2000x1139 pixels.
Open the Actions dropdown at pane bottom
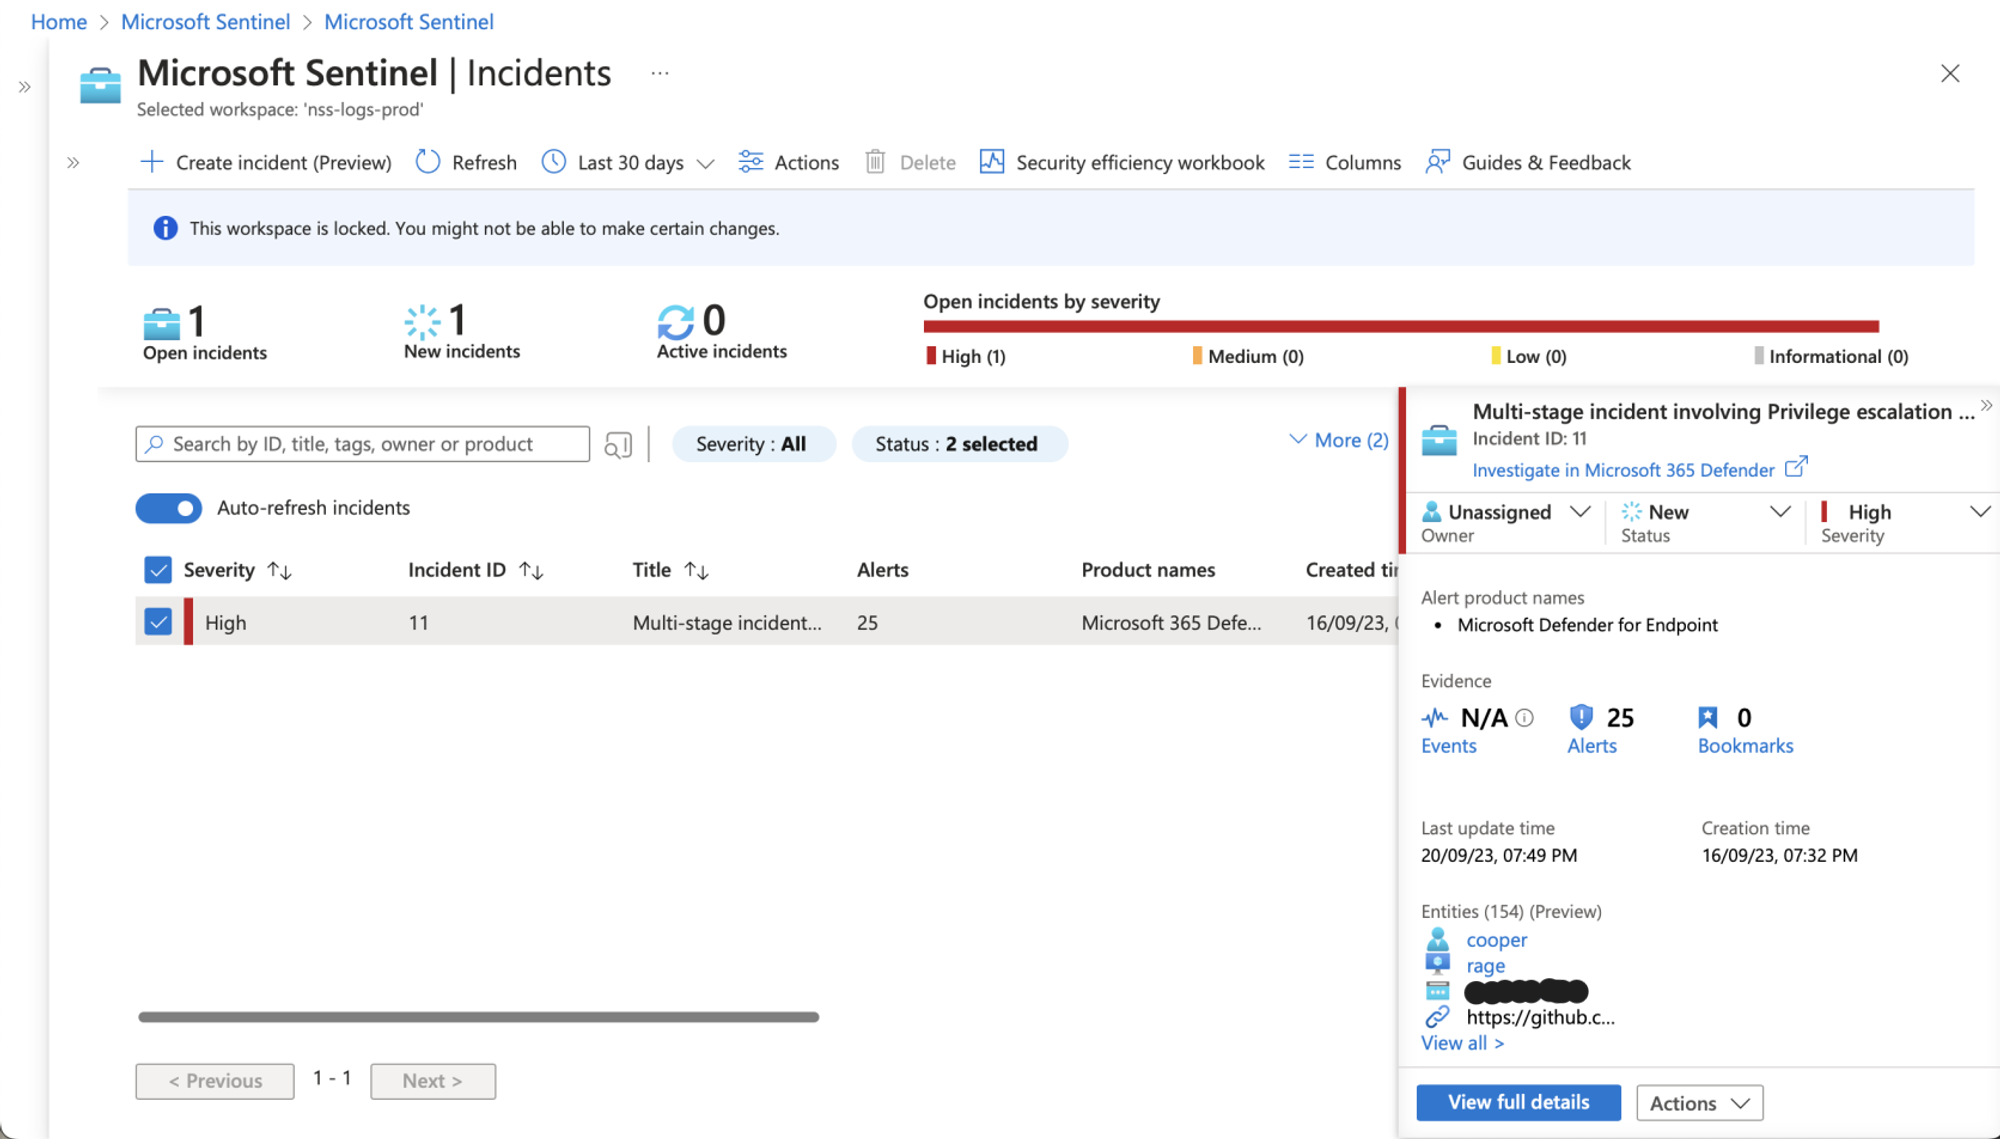pyautogui.click(x=1700, y=1103)
